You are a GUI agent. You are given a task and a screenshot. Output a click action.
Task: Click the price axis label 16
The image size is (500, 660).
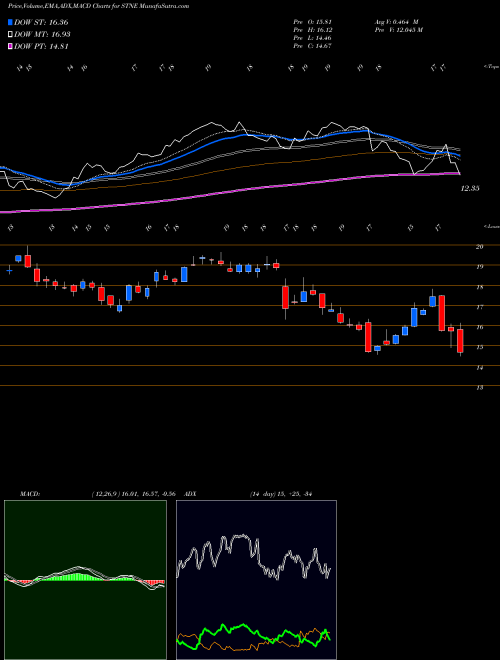[x=479, y=327]
